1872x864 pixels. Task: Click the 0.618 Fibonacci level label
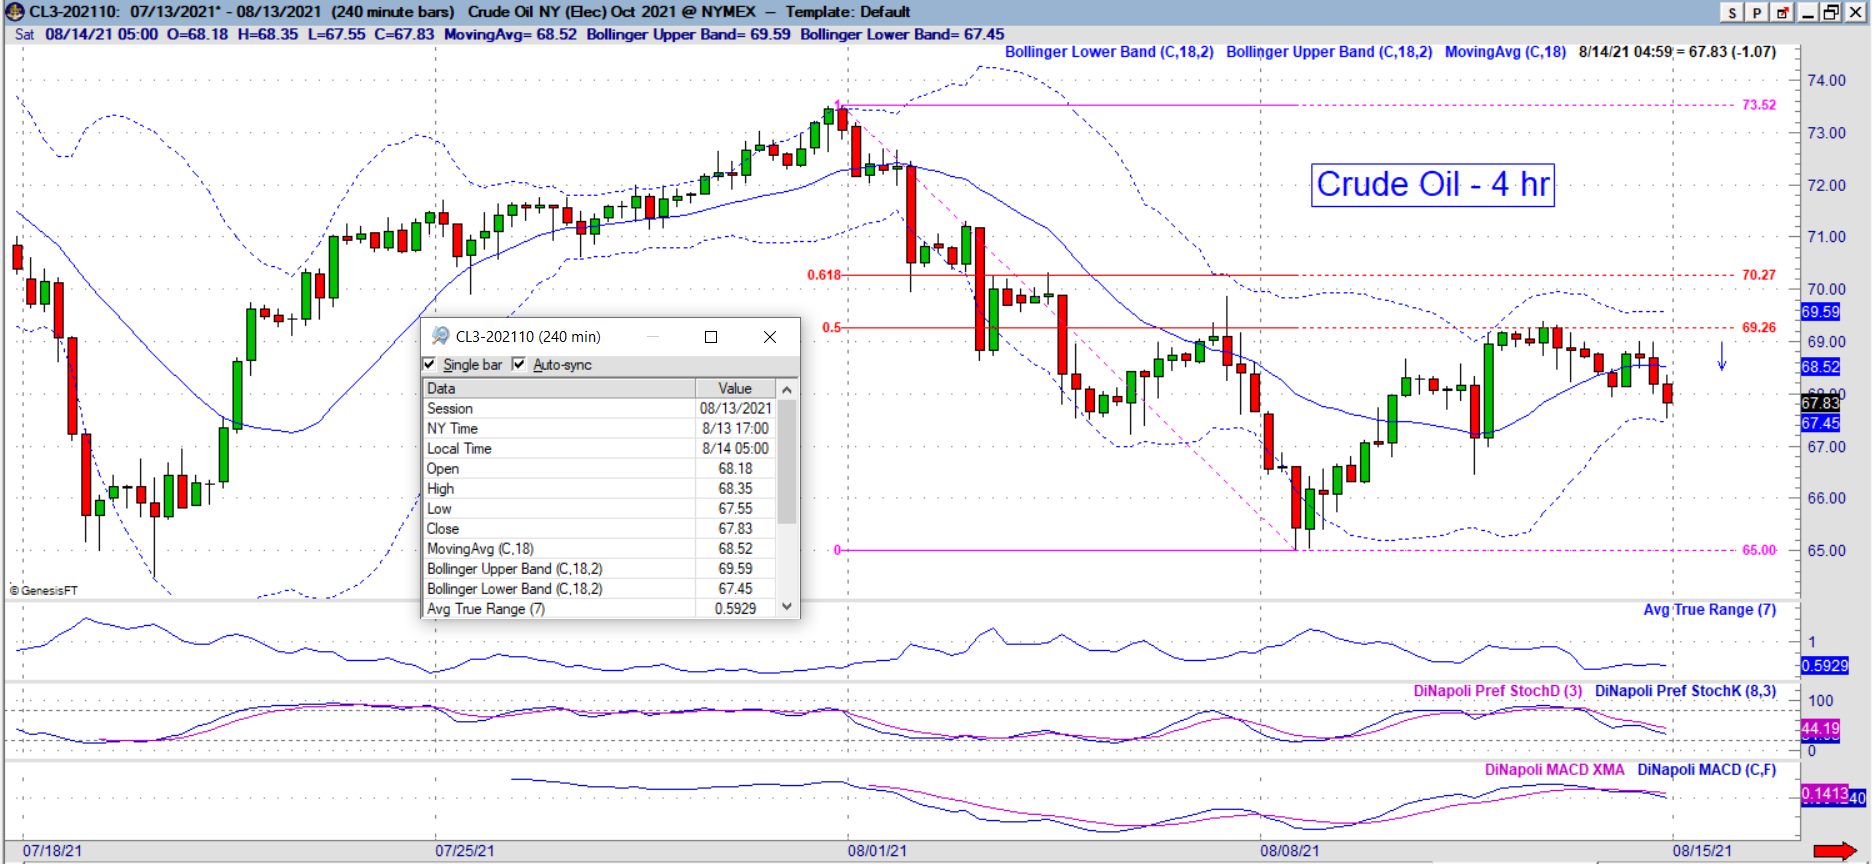pos(824,275)
